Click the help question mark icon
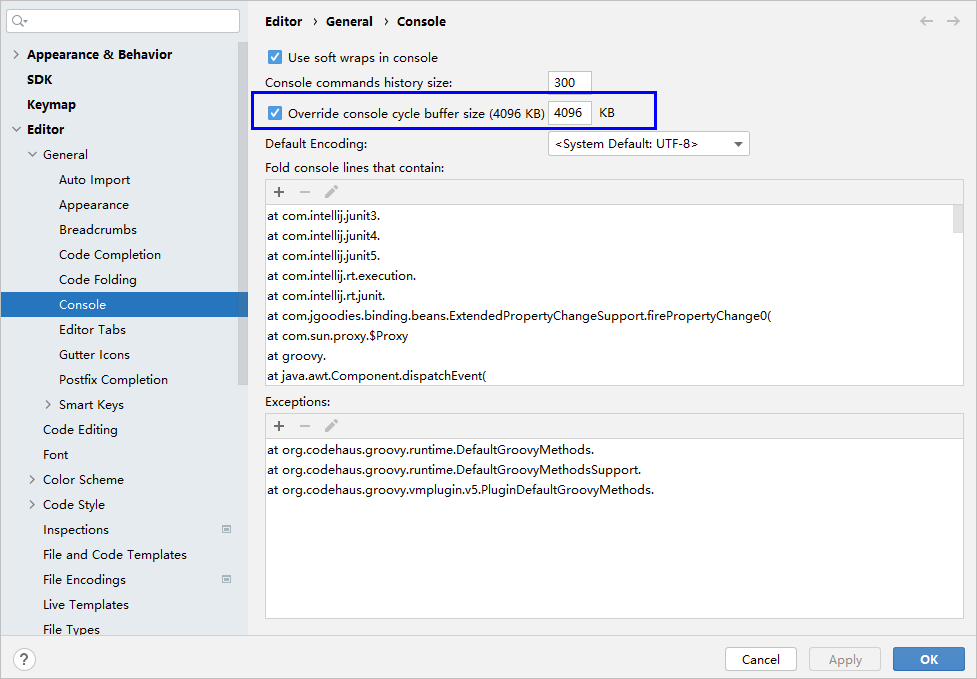The height and width of the screenshot is (679, 977). pos(25,659)
